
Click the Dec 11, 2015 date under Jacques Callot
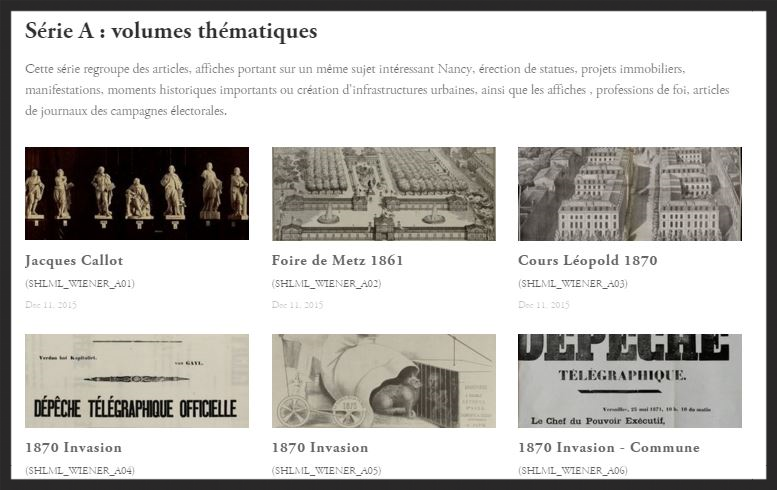(51, 305)
